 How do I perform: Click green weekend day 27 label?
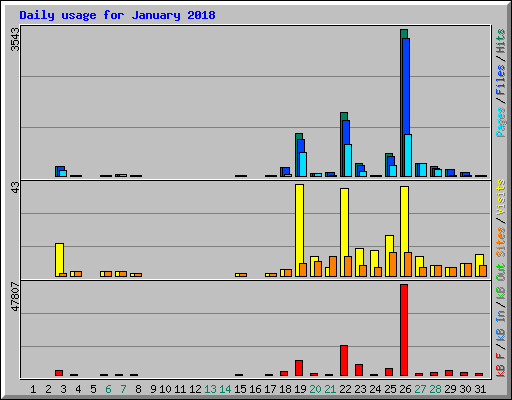[420, 389]
